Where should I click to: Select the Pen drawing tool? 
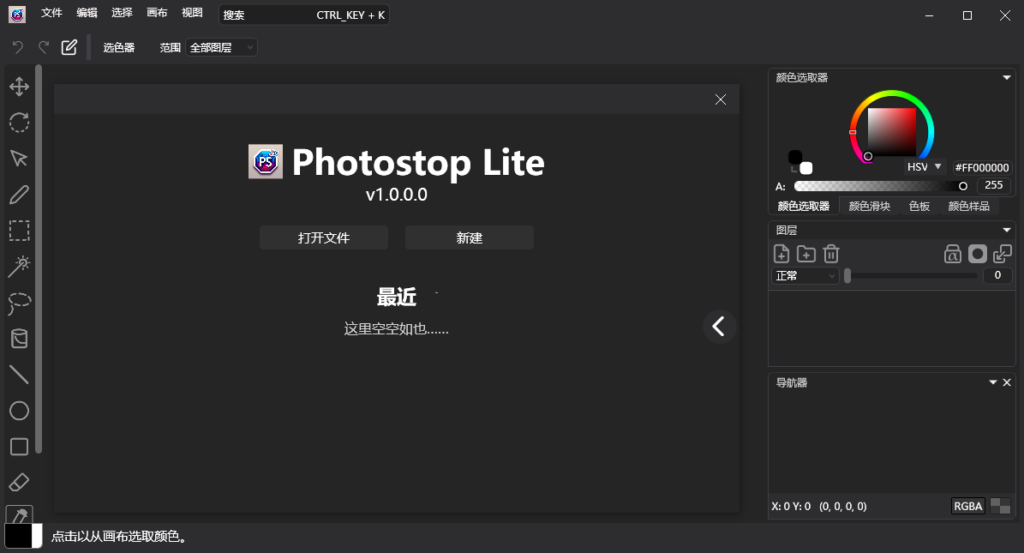19,195
